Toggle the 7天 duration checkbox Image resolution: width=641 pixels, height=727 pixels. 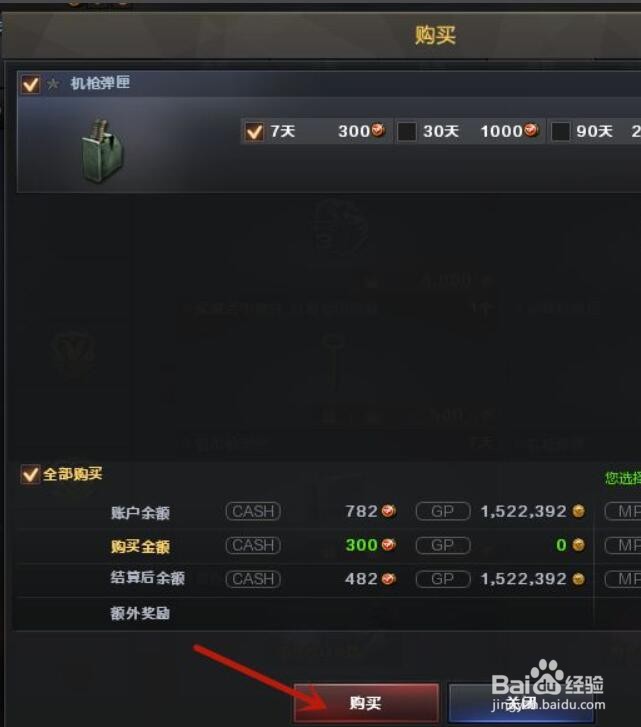click(x=254, y=132)
